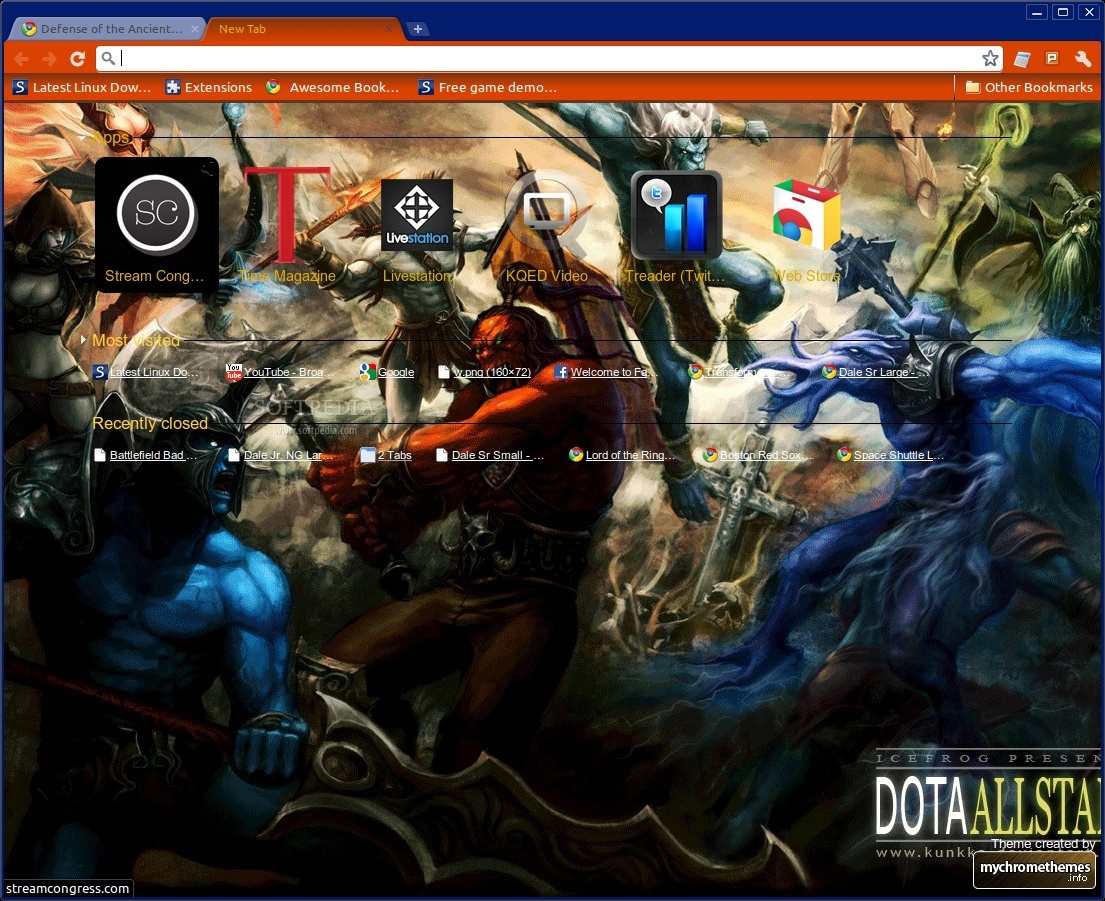Go back using the back arrow
Screen dimensions: 1105x901
pyautogui.click(x=22, y=59)
